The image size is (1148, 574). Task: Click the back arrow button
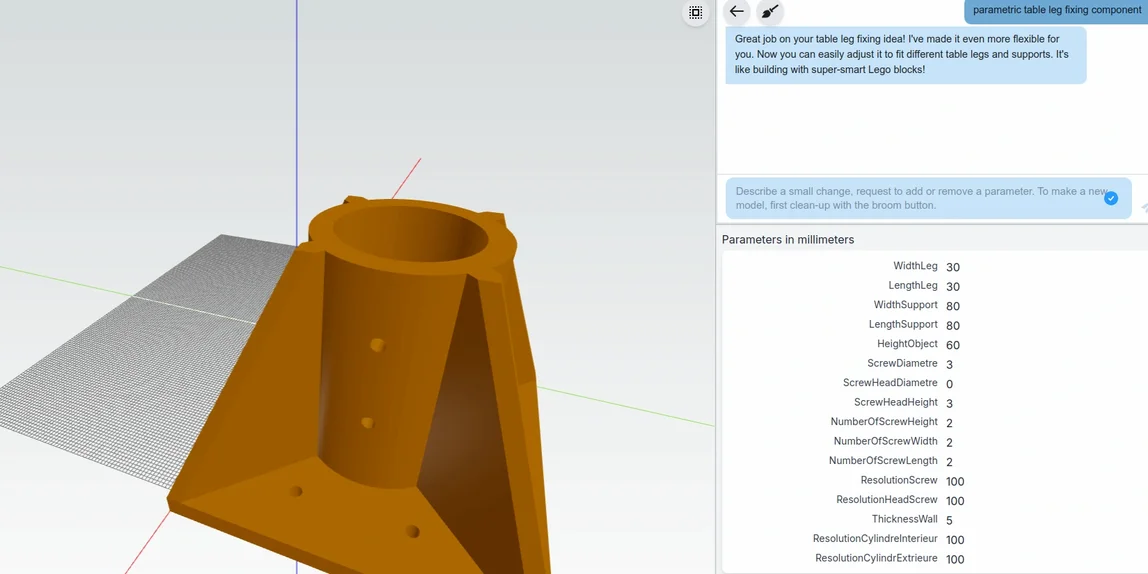click(x=737, y=12)
